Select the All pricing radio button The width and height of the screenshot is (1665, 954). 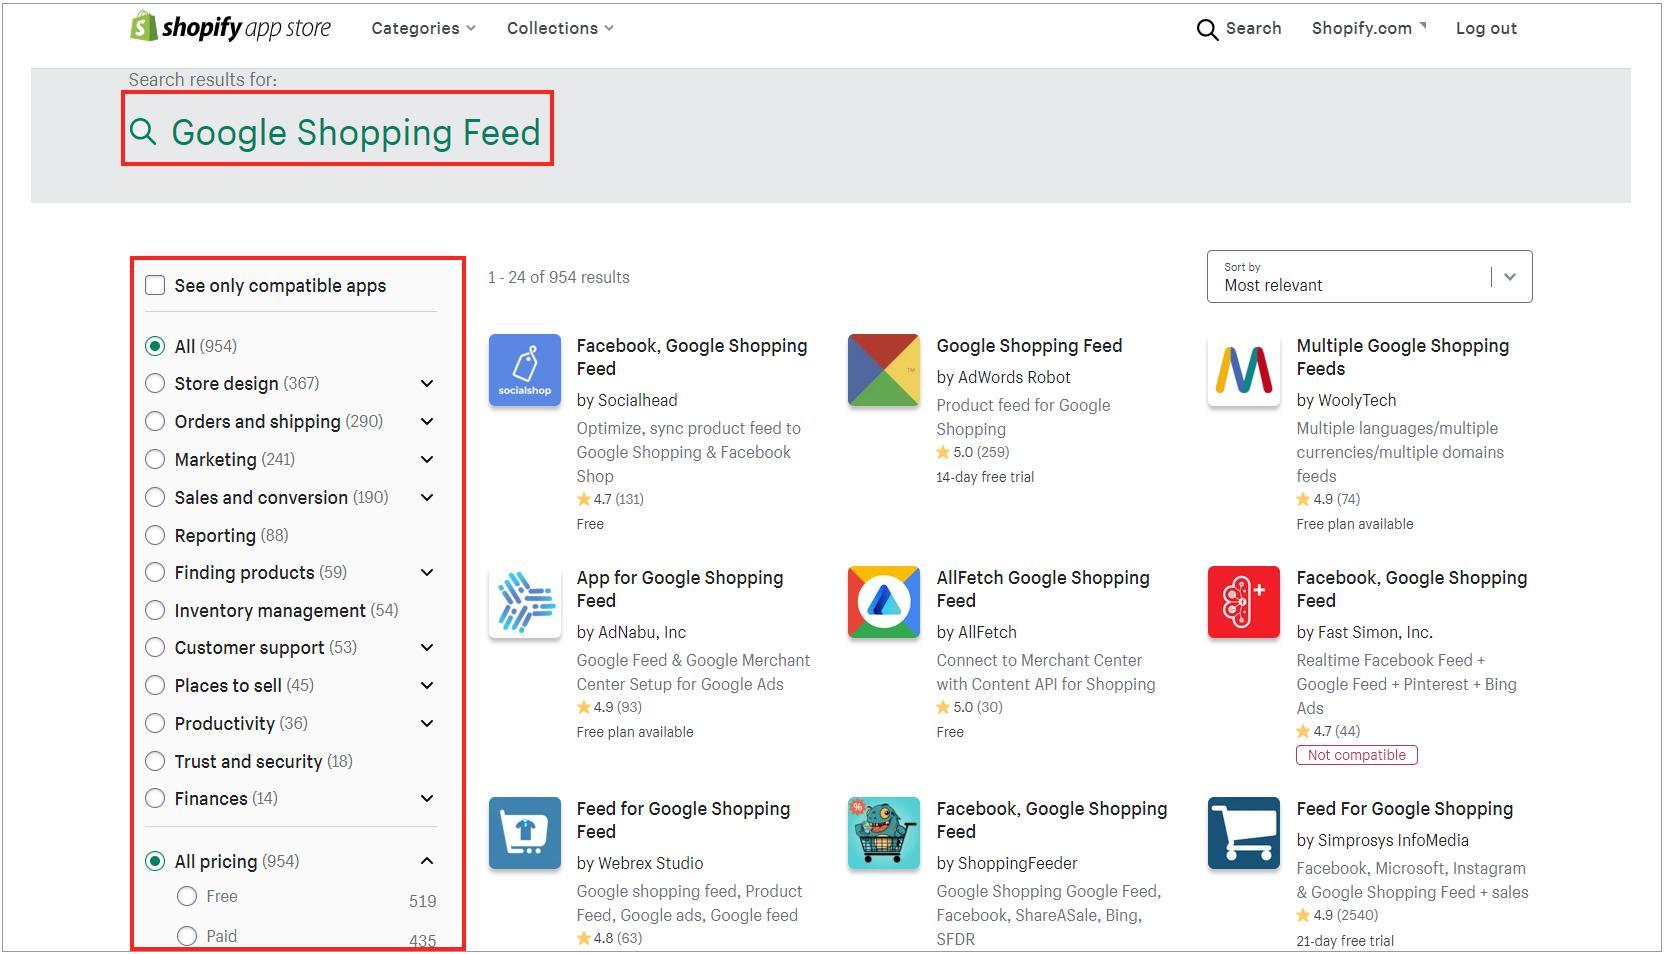point(155,861)
